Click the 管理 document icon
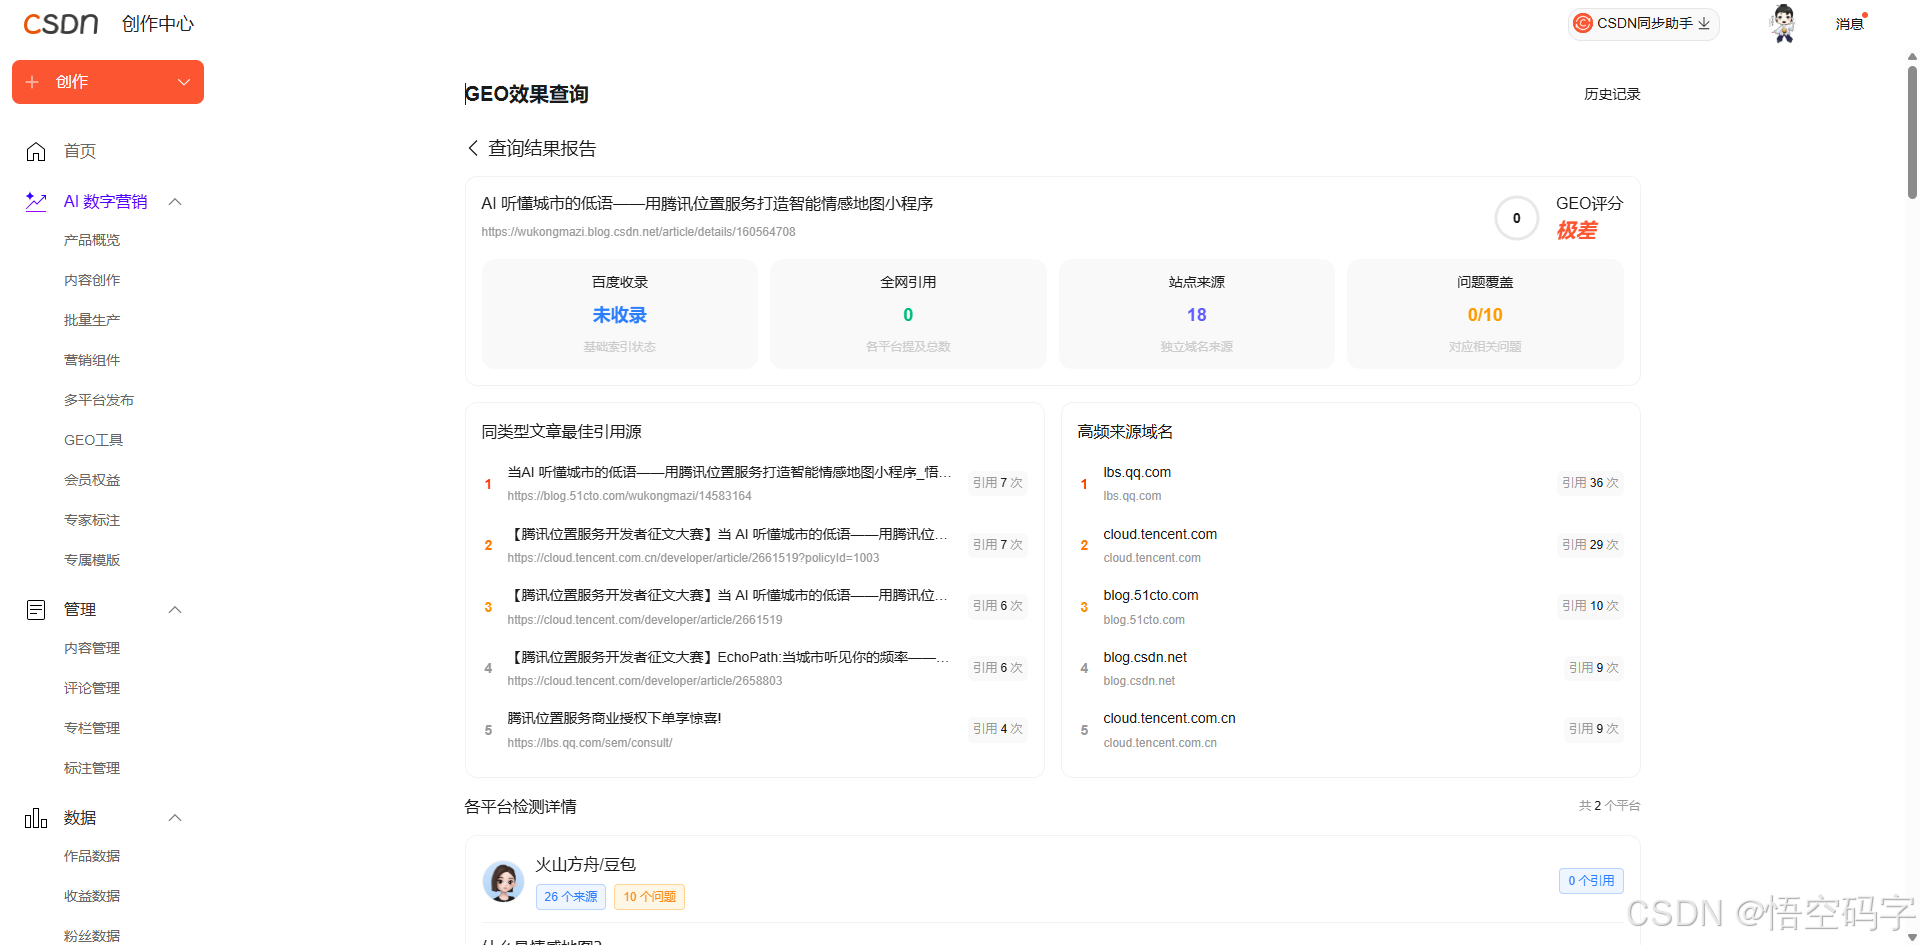This screenshot has width=1920, height=945. click(36, 609)
